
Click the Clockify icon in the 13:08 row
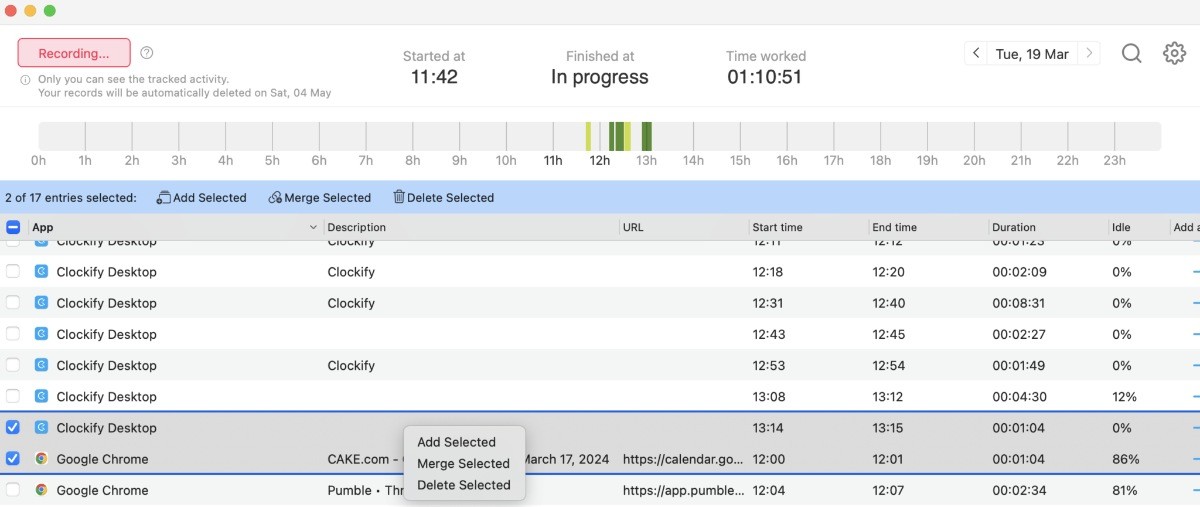tap(41, 396)
